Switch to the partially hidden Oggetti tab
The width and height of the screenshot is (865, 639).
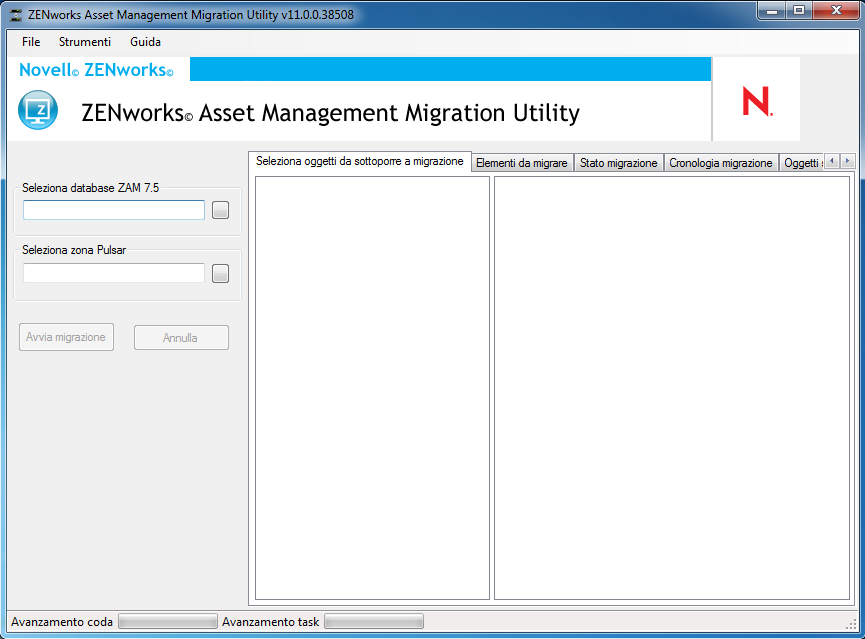click(802, 163)
